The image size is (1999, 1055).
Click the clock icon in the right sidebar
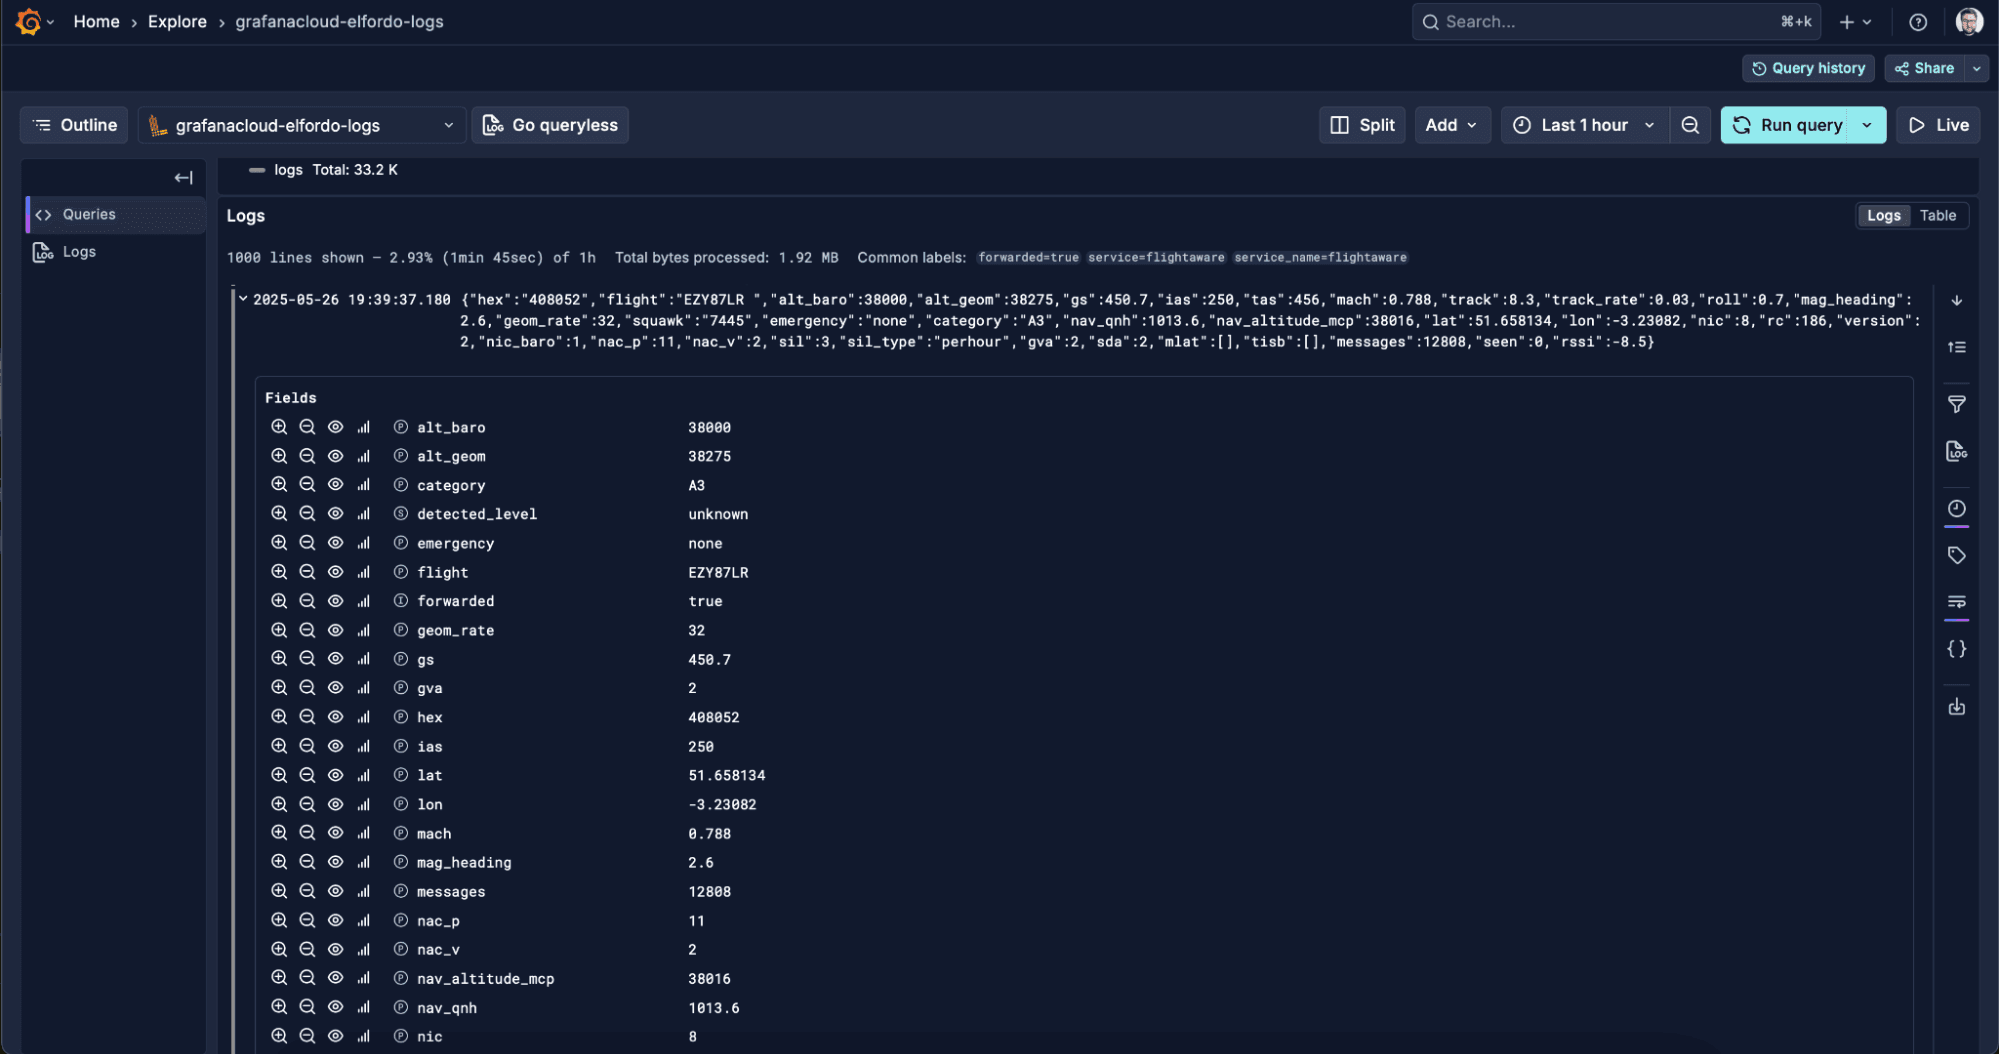[1957, 509]
